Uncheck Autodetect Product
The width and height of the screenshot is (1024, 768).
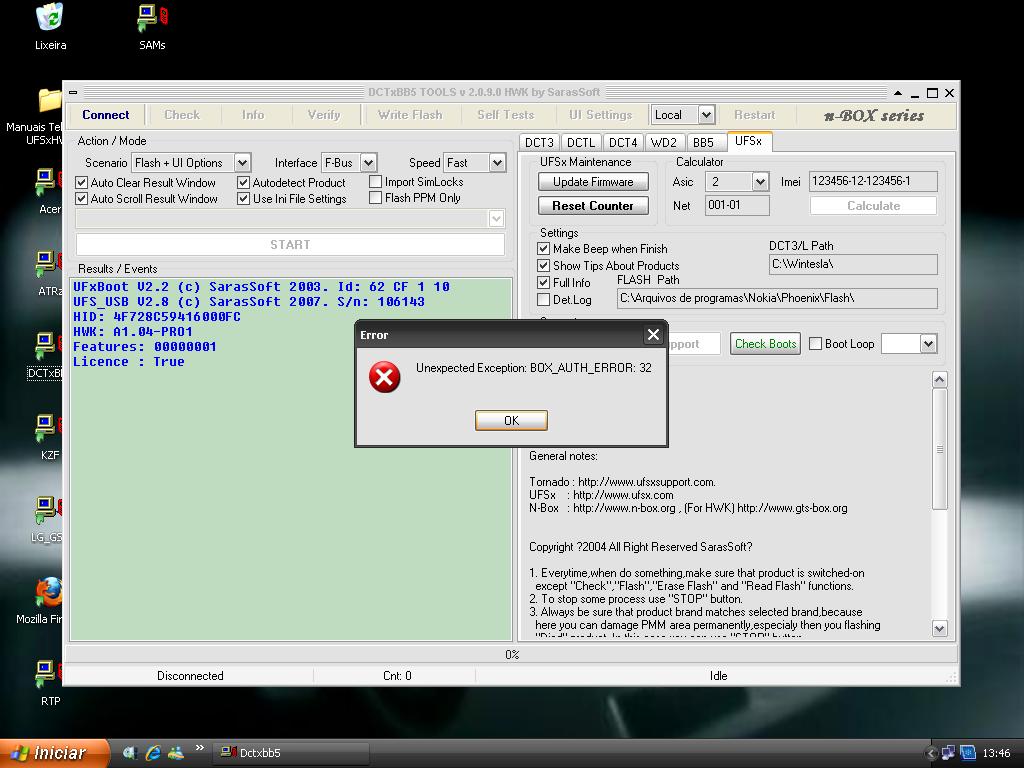pyautogui.click(x=244, y=183)
